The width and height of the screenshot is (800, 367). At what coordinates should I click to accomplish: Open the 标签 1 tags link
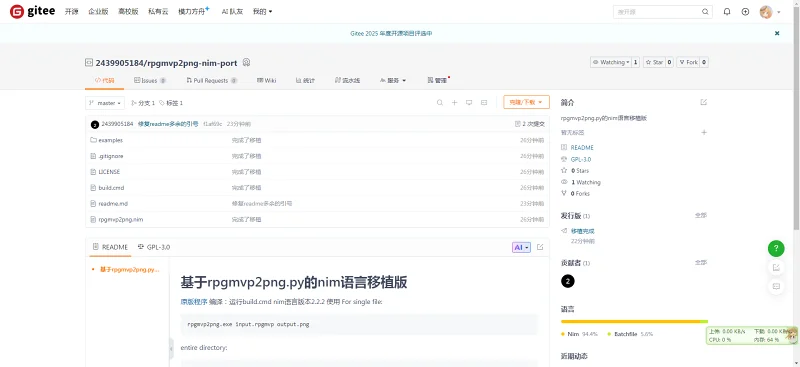[x=171, y=103]
